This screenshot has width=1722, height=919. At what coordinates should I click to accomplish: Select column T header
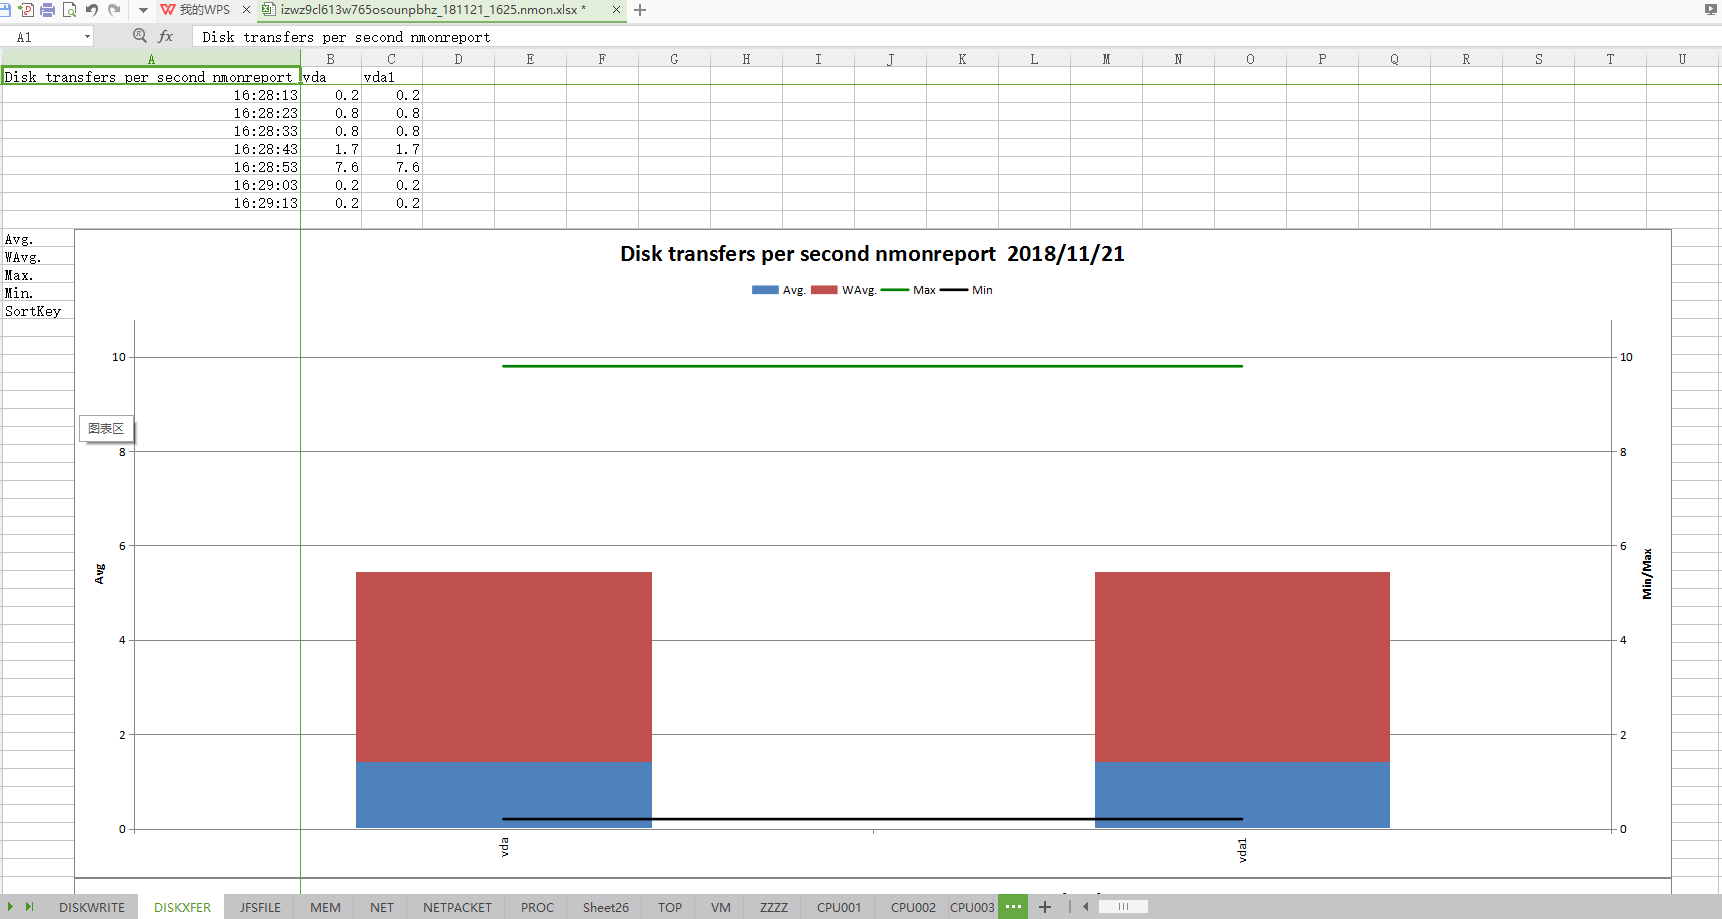(1610, 59)
